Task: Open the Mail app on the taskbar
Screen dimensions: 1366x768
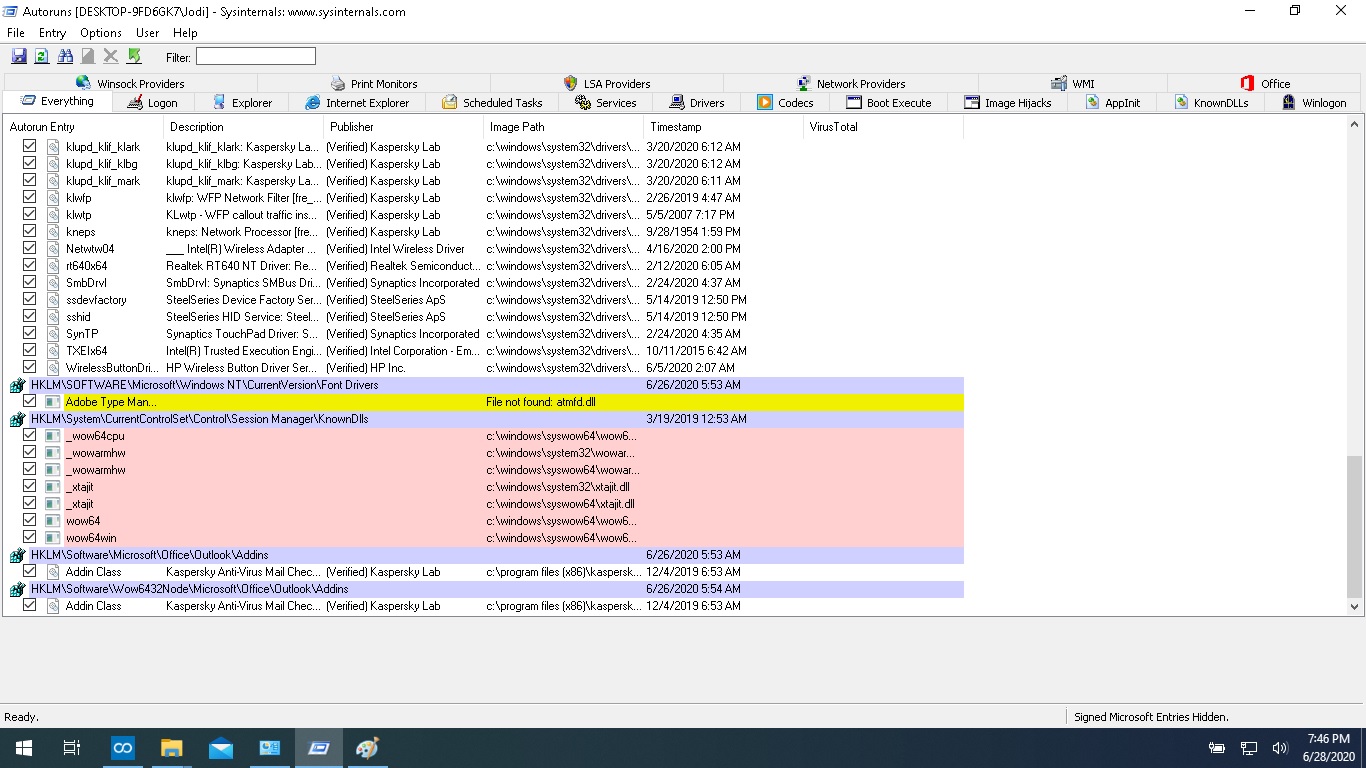Action: (220, 748)
